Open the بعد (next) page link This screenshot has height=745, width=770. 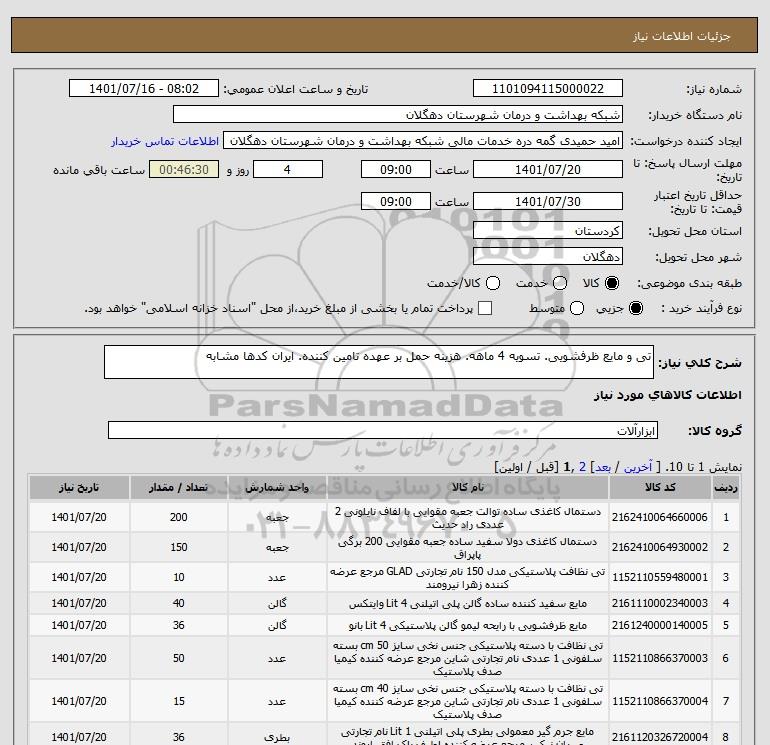click(603, 467)
